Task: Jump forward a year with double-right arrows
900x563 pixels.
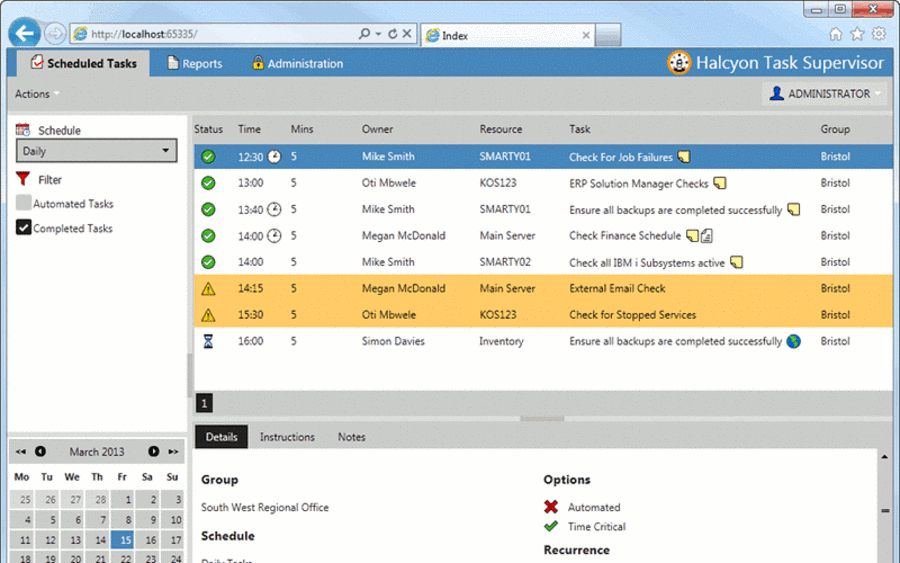Action: click(x=173, y=452)
